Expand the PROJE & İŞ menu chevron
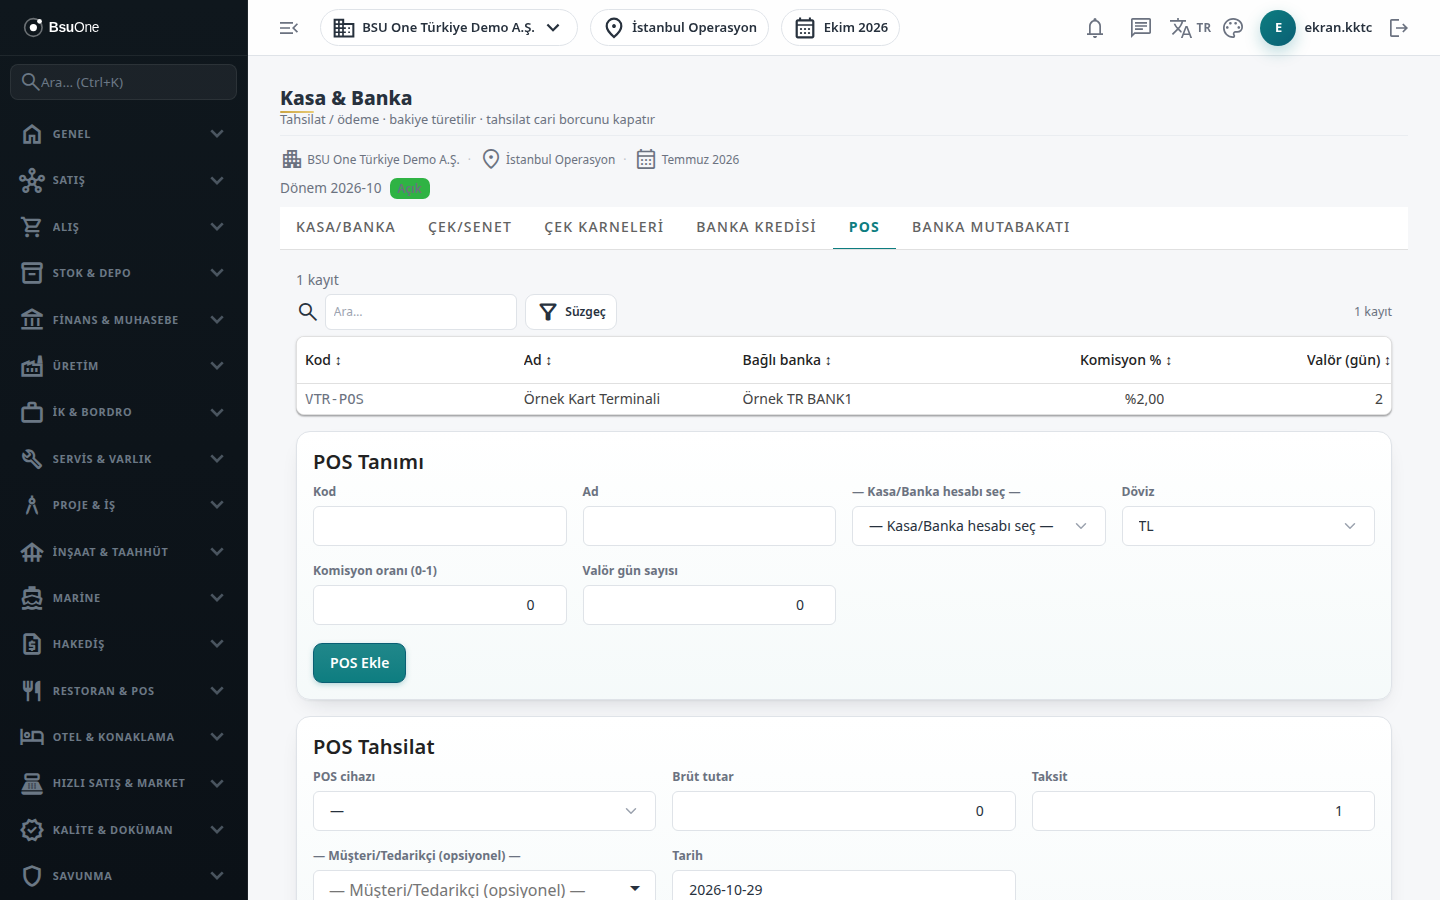This screenshot has width=1440, height=900. click(217, 505)
